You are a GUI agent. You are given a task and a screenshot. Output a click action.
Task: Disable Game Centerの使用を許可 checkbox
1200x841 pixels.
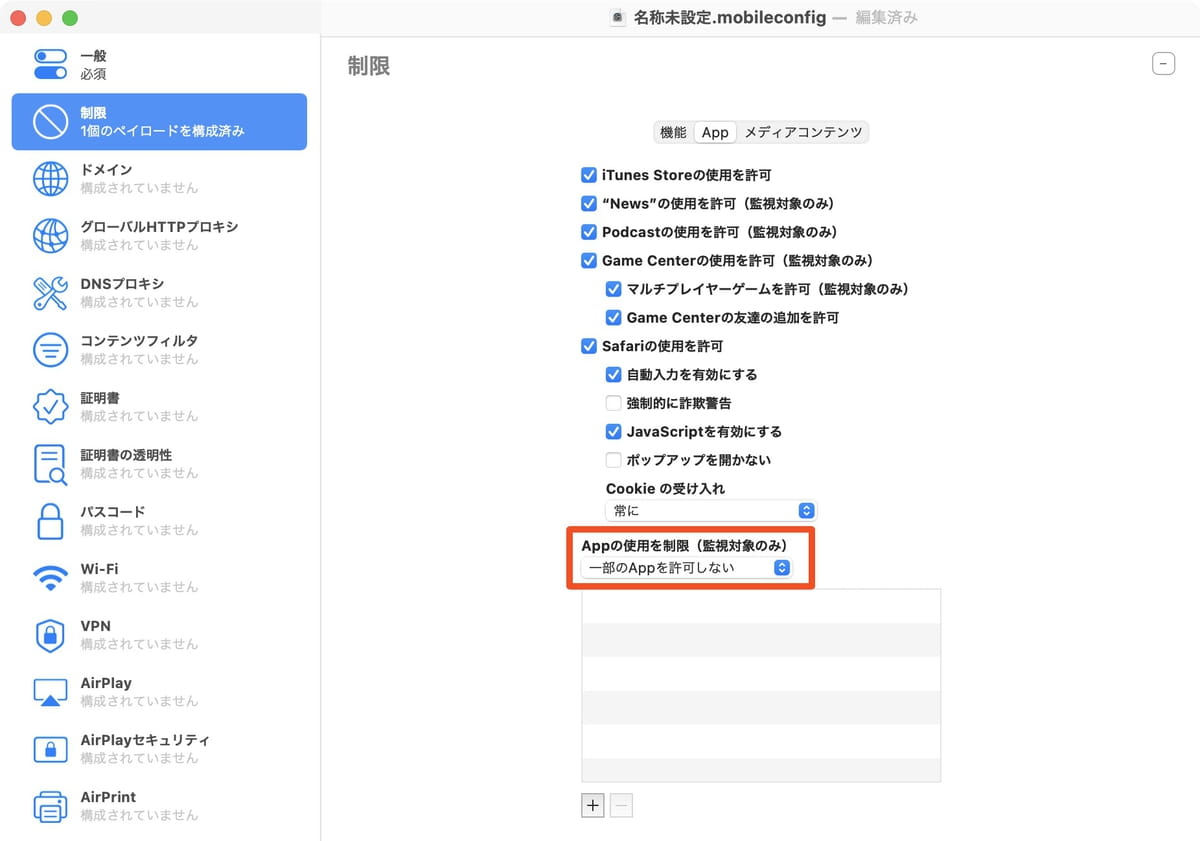point(589,261)
